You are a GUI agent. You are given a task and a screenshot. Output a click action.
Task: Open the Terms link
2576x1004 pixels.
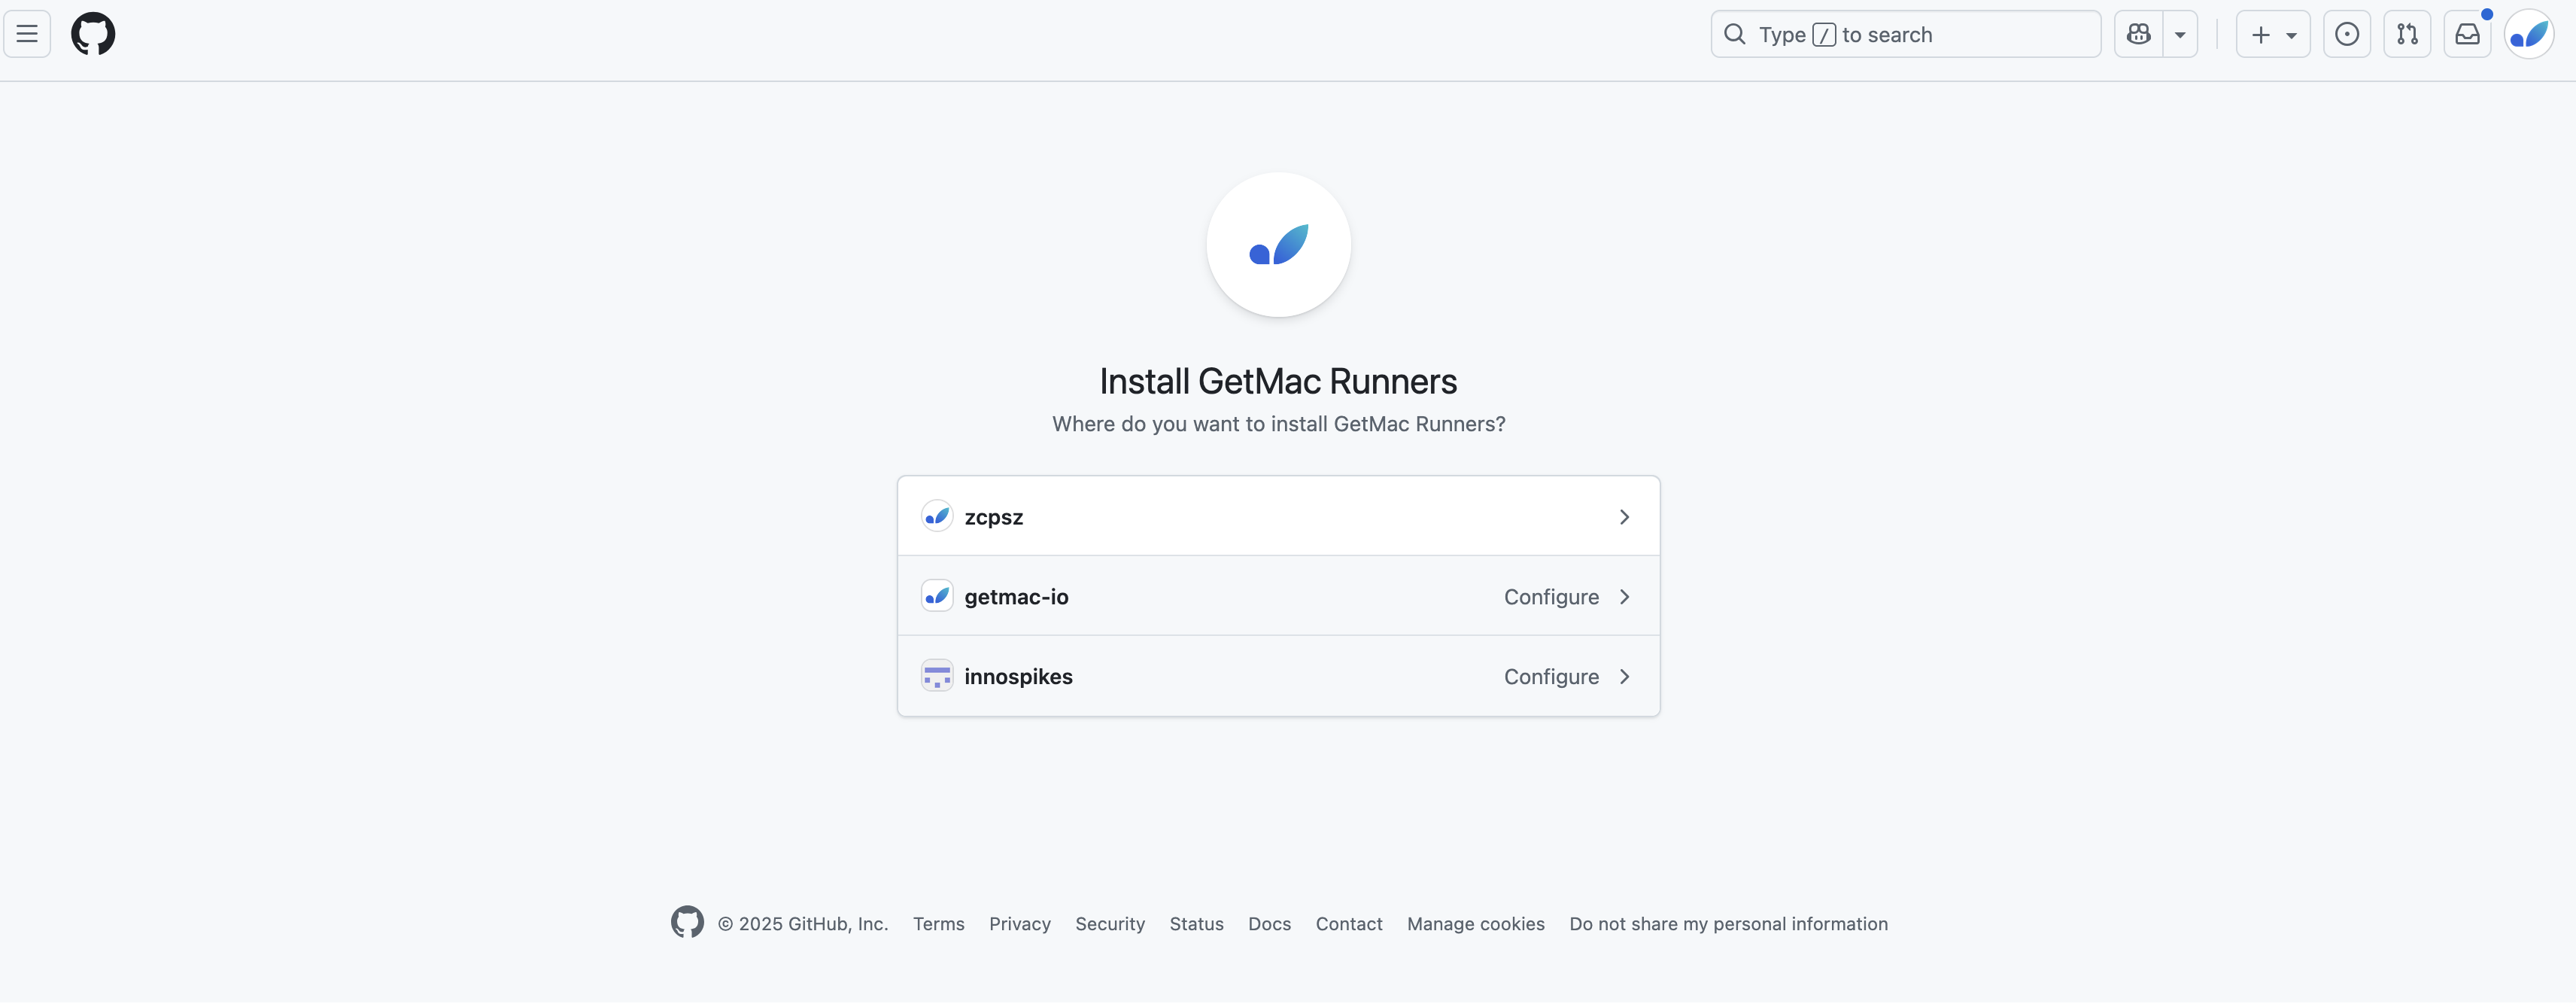click(938, 923)
